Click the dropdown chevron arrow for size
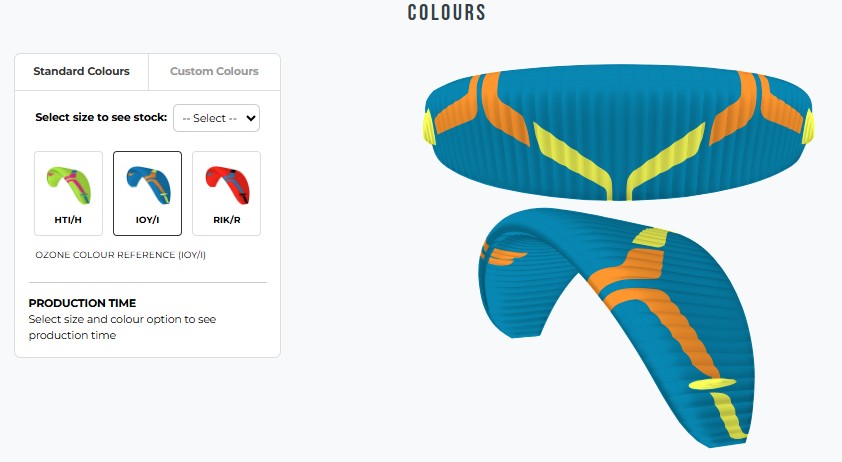Image resolution: width=842 pixels, height=462 pixels. coord(250,118)
